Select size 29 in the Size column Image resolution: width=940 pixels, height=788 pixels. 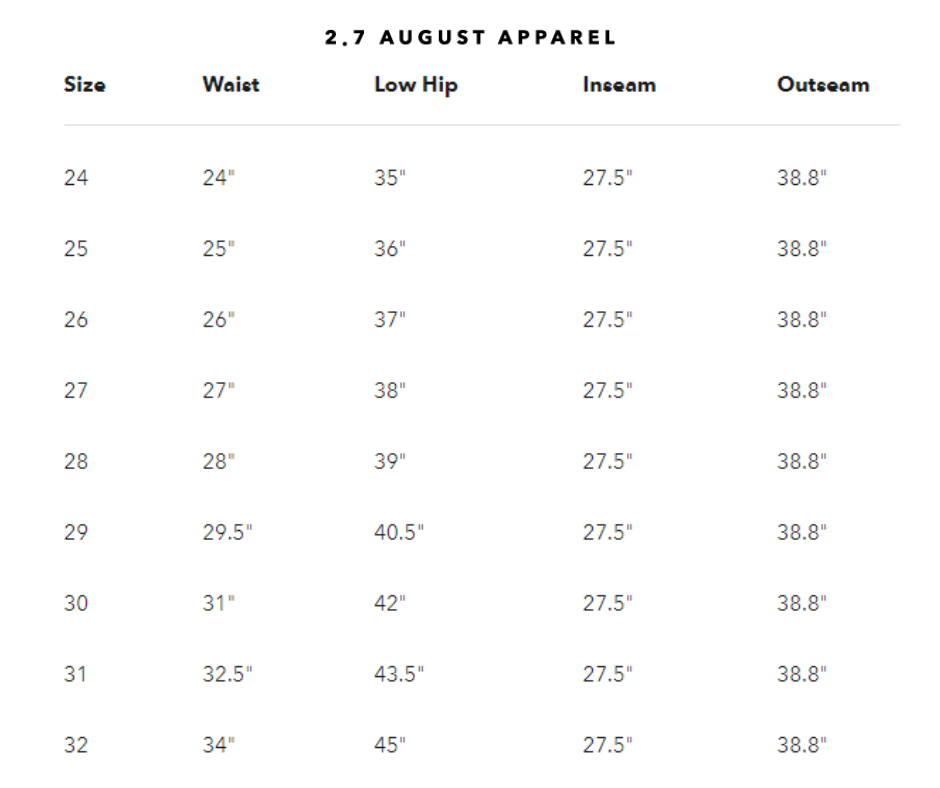click(x=76, y=532)
